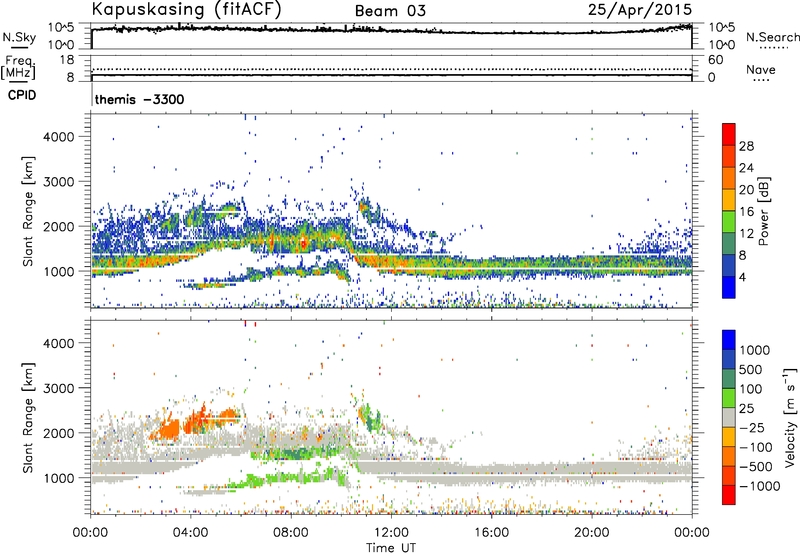Click 'Slant Range [km]' label on power panel
Screen dimensions: 800x554
pyautogui.click(x=28, y=211)
